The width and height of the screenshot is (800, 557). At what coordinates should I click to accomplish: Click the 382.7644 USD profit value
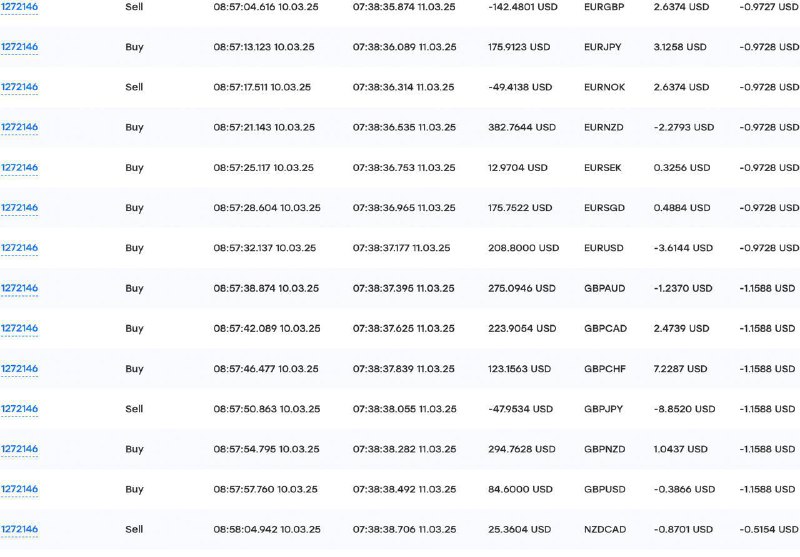pyautogui.click(x=522, y=128)
